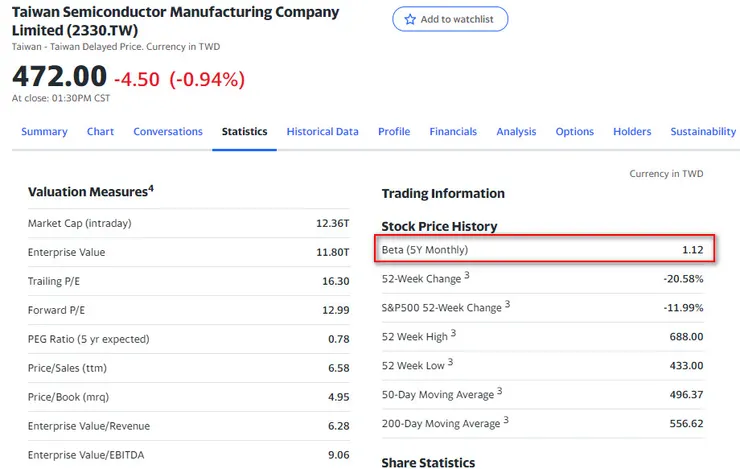Image resolution: width=740 pixels, height=469 pixels.
Task: Click the star icon beside Add to watchlist
Action: click(x=410, y=20)
